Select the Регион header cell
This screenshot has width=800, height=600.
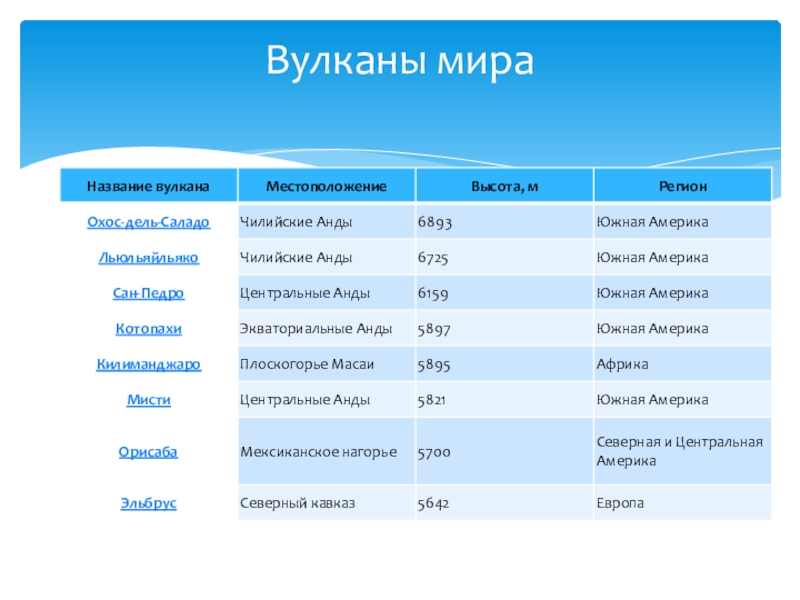coord(683,186)
